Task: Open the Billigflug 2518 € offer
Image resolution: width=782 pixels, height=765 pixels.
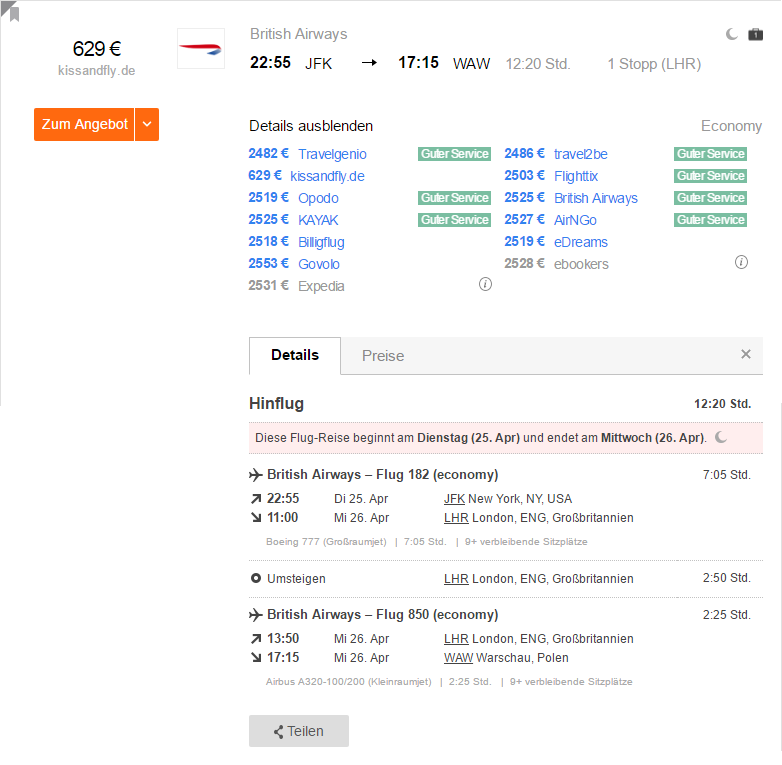Action: (297, 242)
